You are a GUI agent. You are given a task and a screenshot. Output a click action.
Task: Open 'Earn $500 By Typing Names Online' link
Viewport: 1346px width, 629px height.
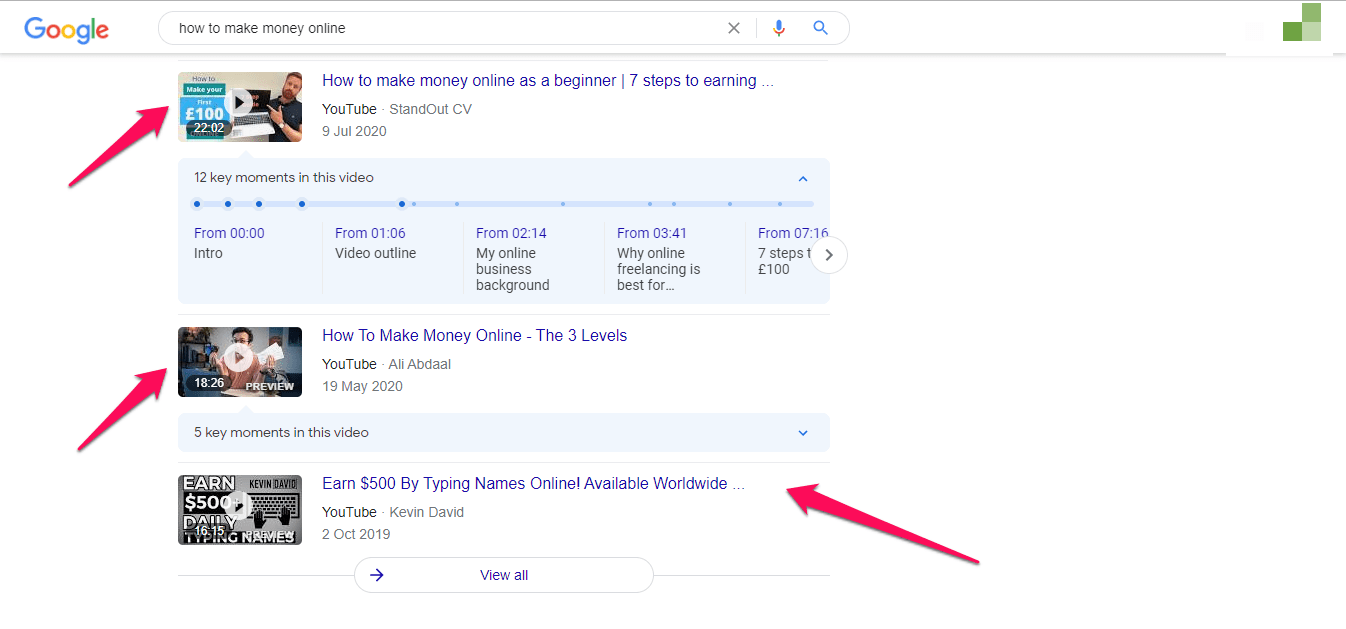[533, 484]
